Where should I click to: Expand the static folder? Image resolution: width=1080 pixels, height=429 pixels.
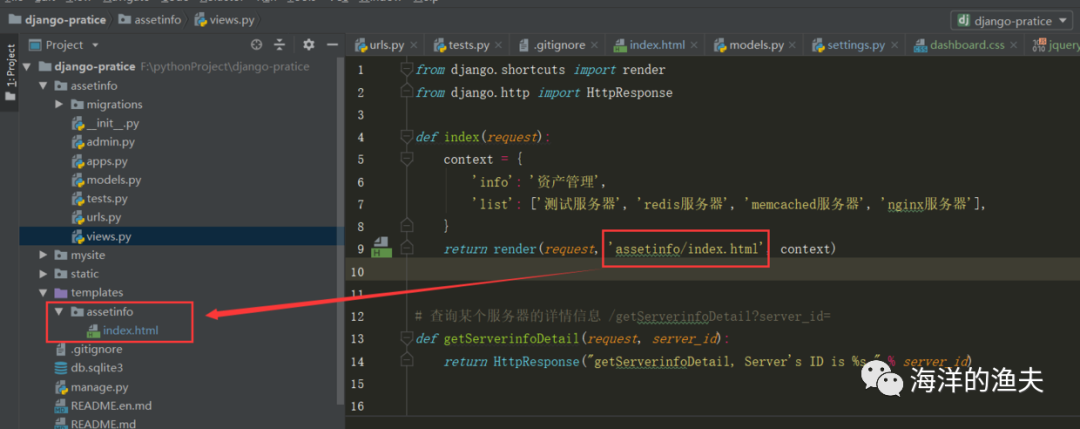tap(43, 274)
